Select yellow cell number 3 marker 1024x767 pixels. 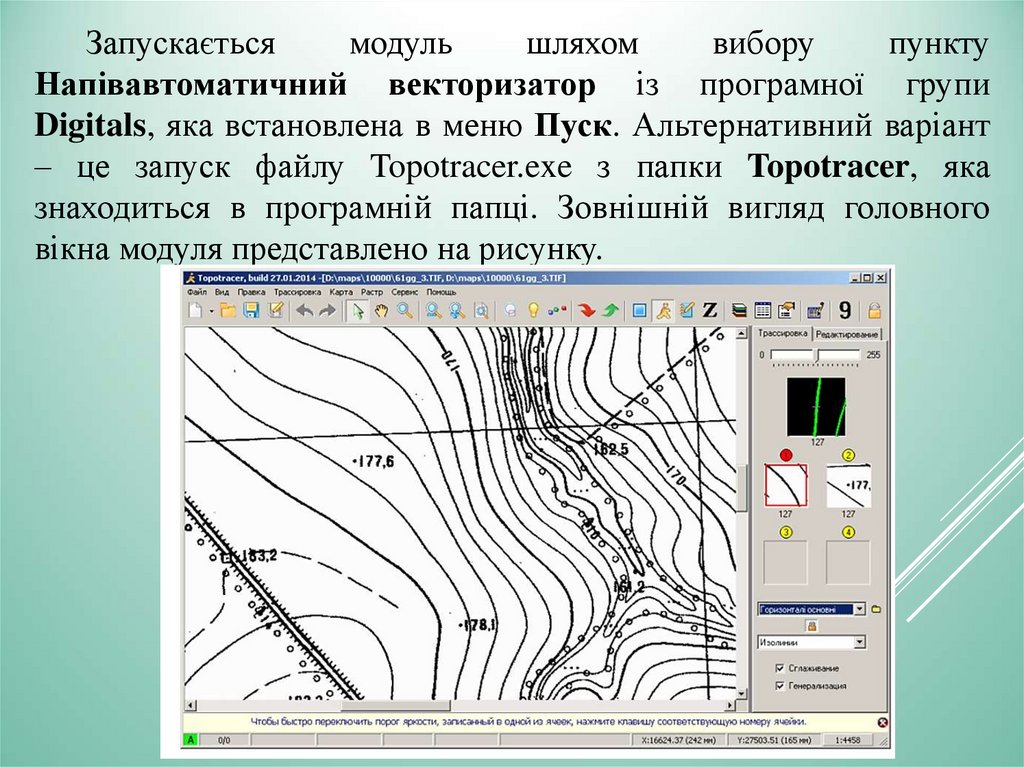tap(786, 532)
